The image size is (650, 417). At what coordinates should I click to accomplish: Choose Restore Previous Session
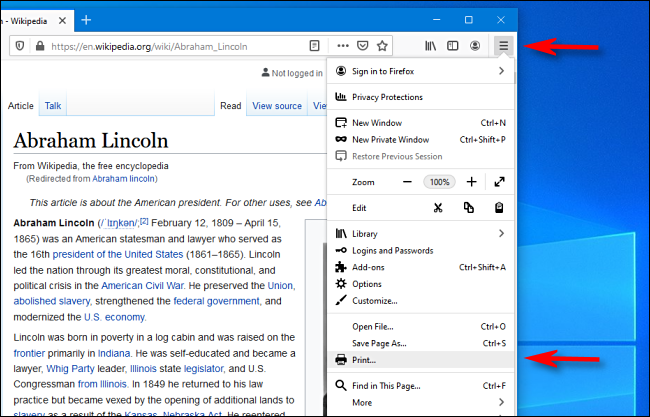421,156
